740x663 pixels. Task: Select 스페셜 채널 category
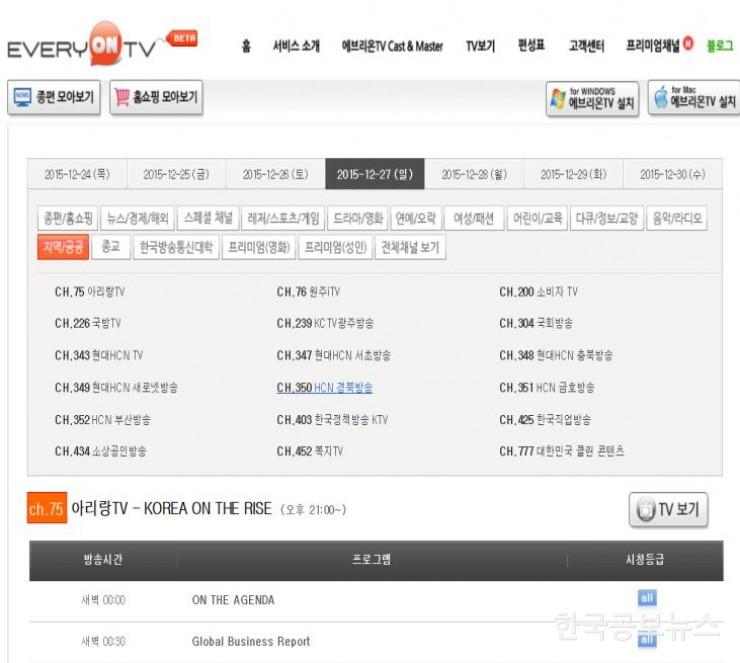point(208,218)
